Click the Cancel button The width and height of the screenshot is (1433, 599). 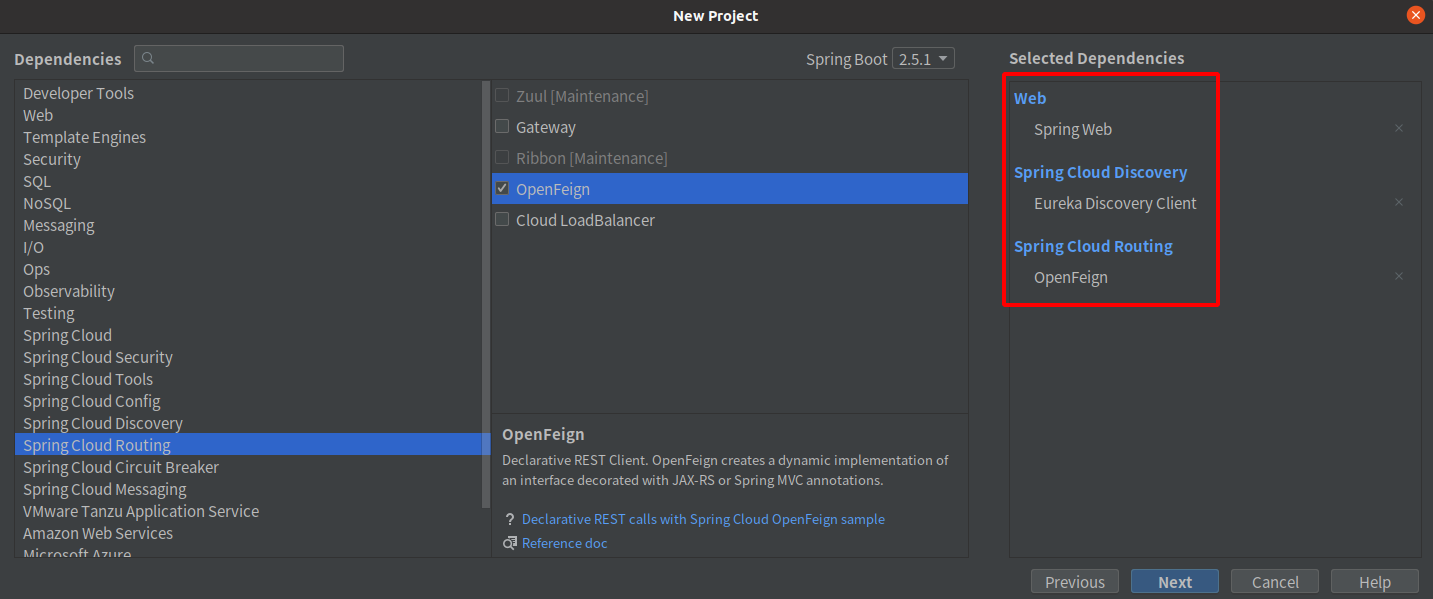(x=1275, y=582)
